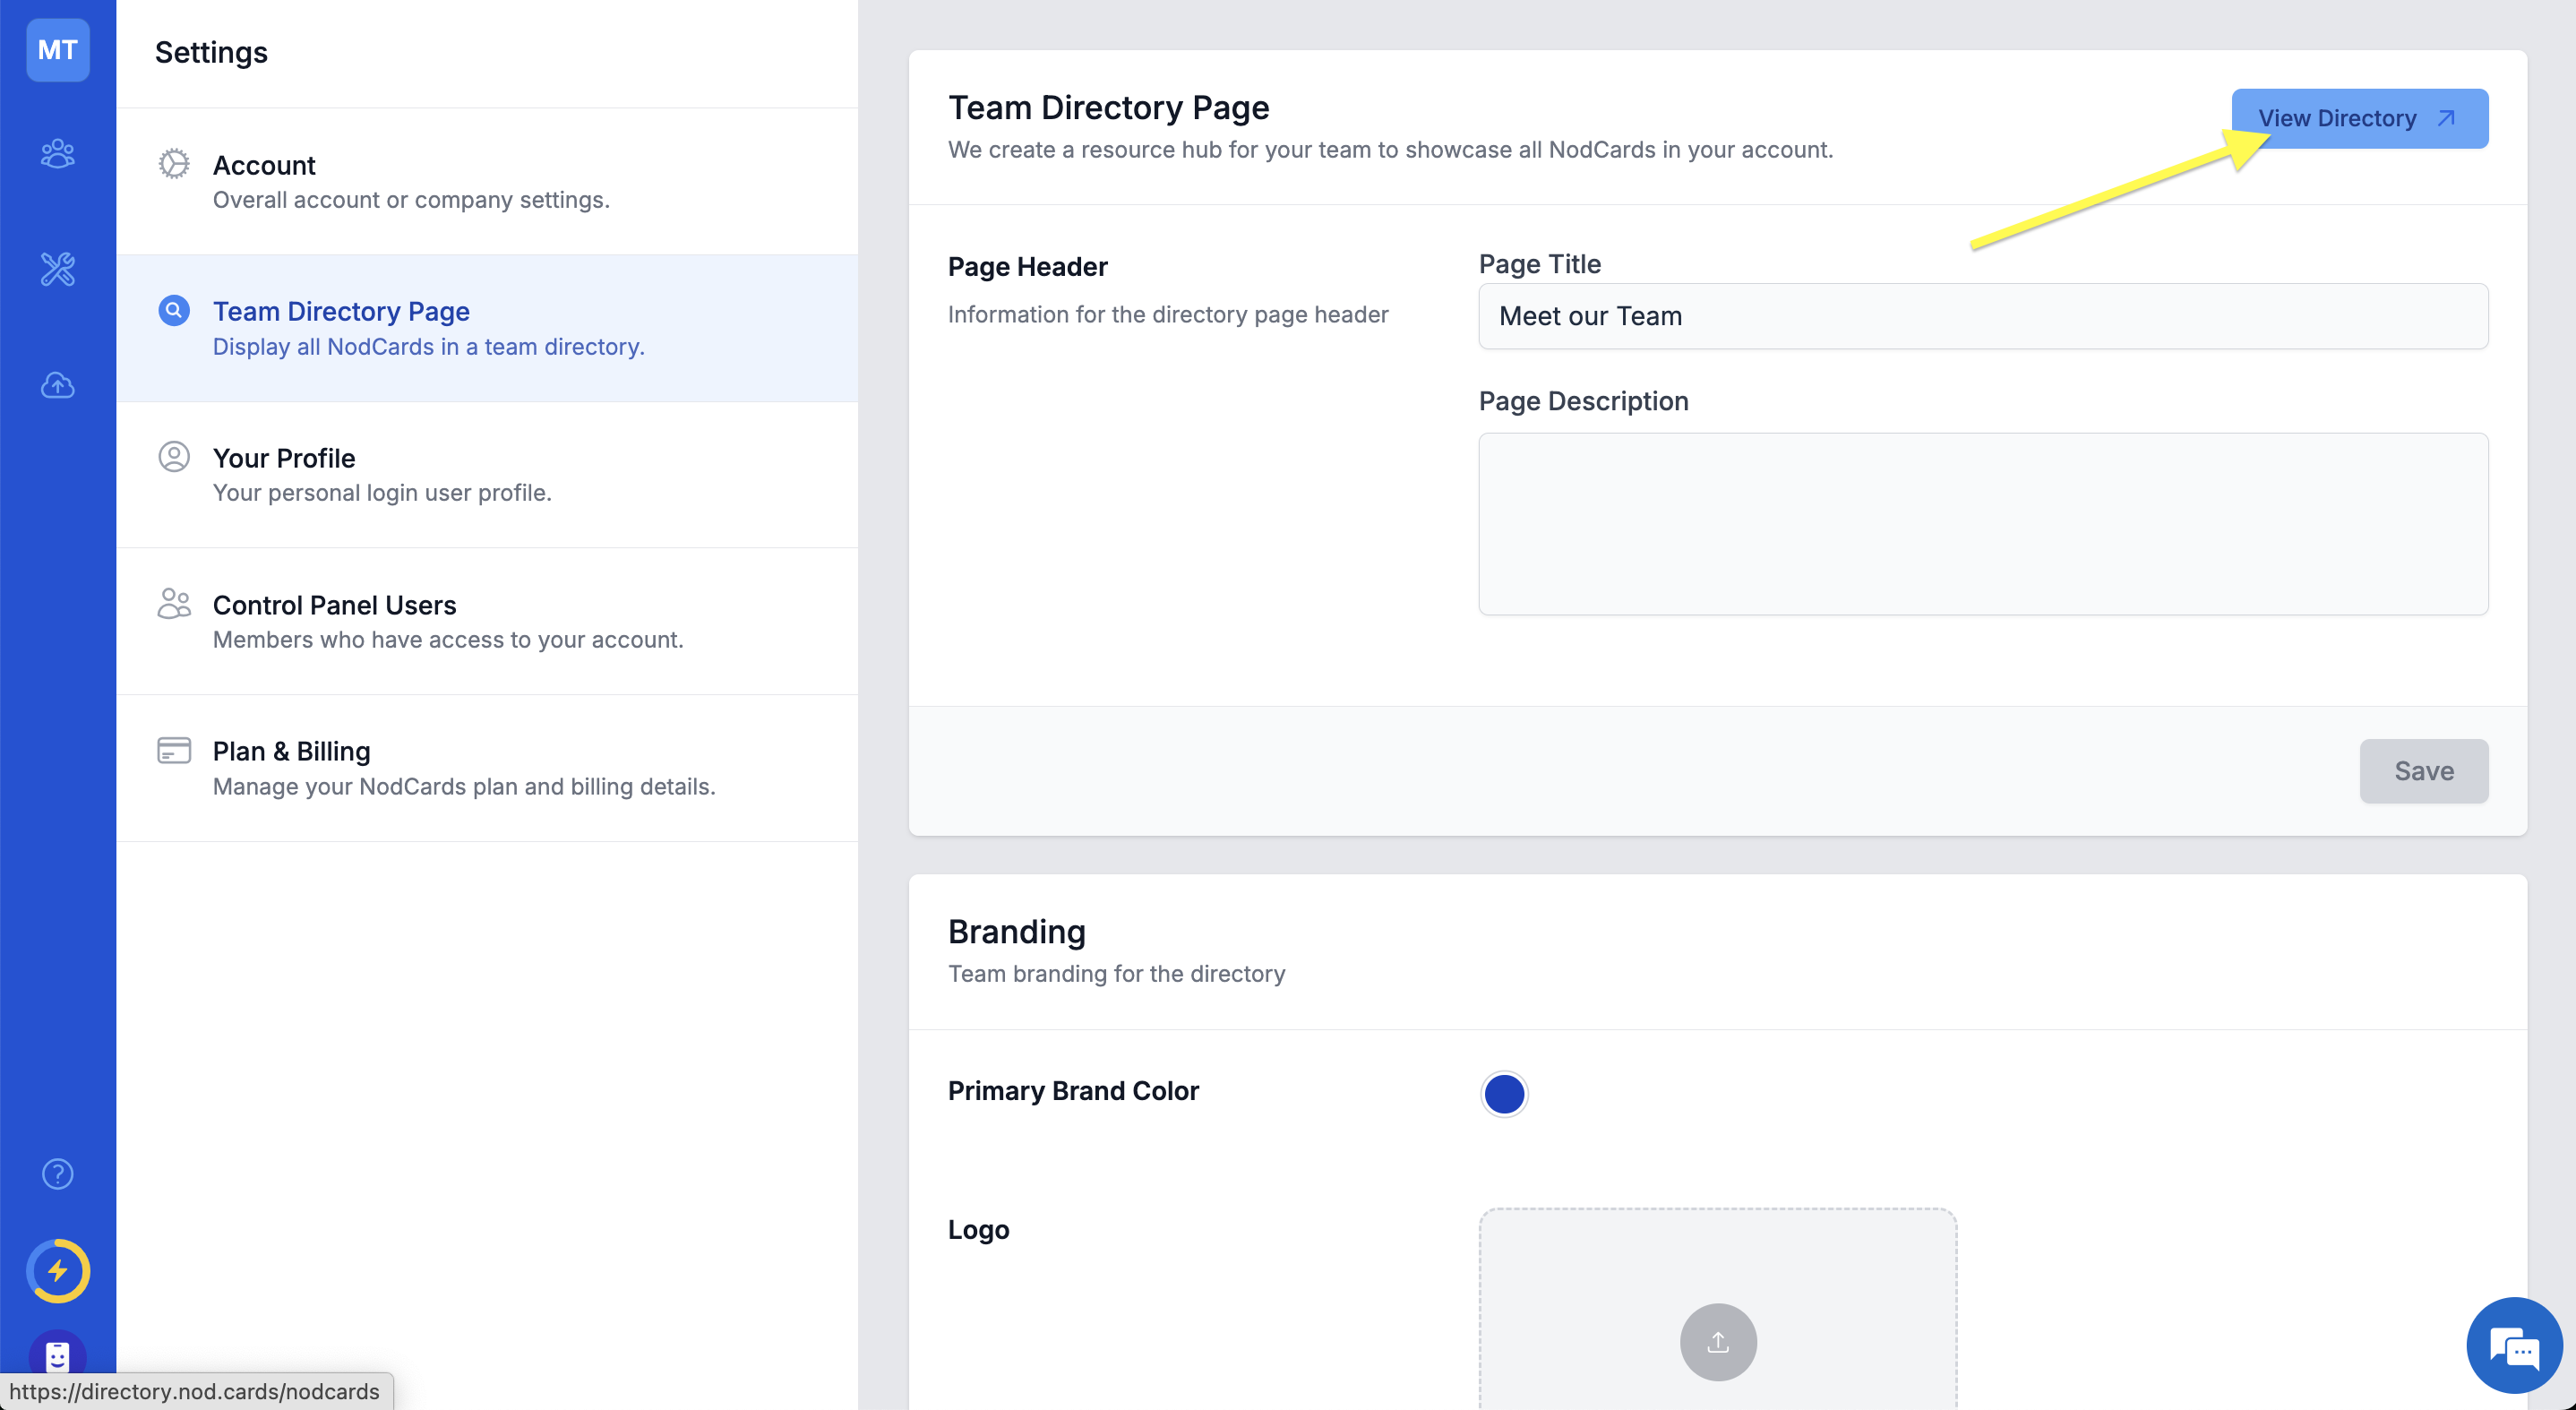Screen dimensions: 2576x1410
Task: Click the NodCards smiley card icon
Action: pos(57,1356)
